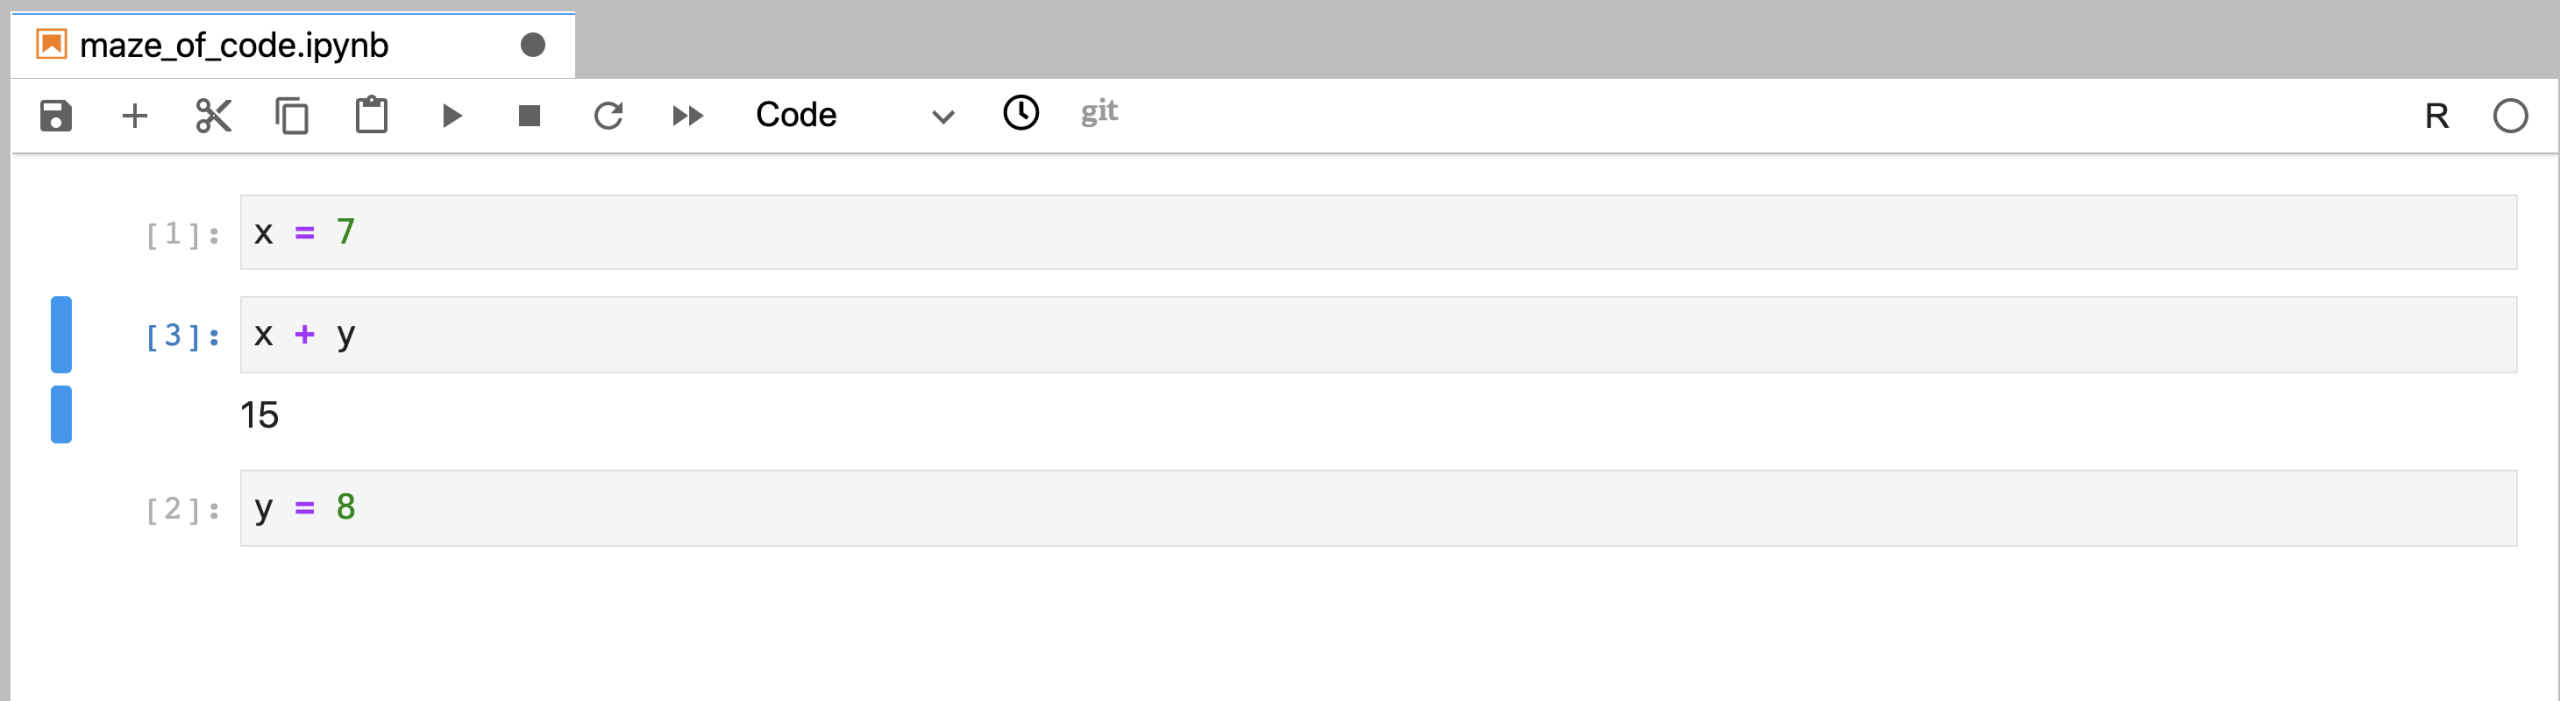
Task: Click into the y = 8 cell
Action: (x=1378, y=509)
